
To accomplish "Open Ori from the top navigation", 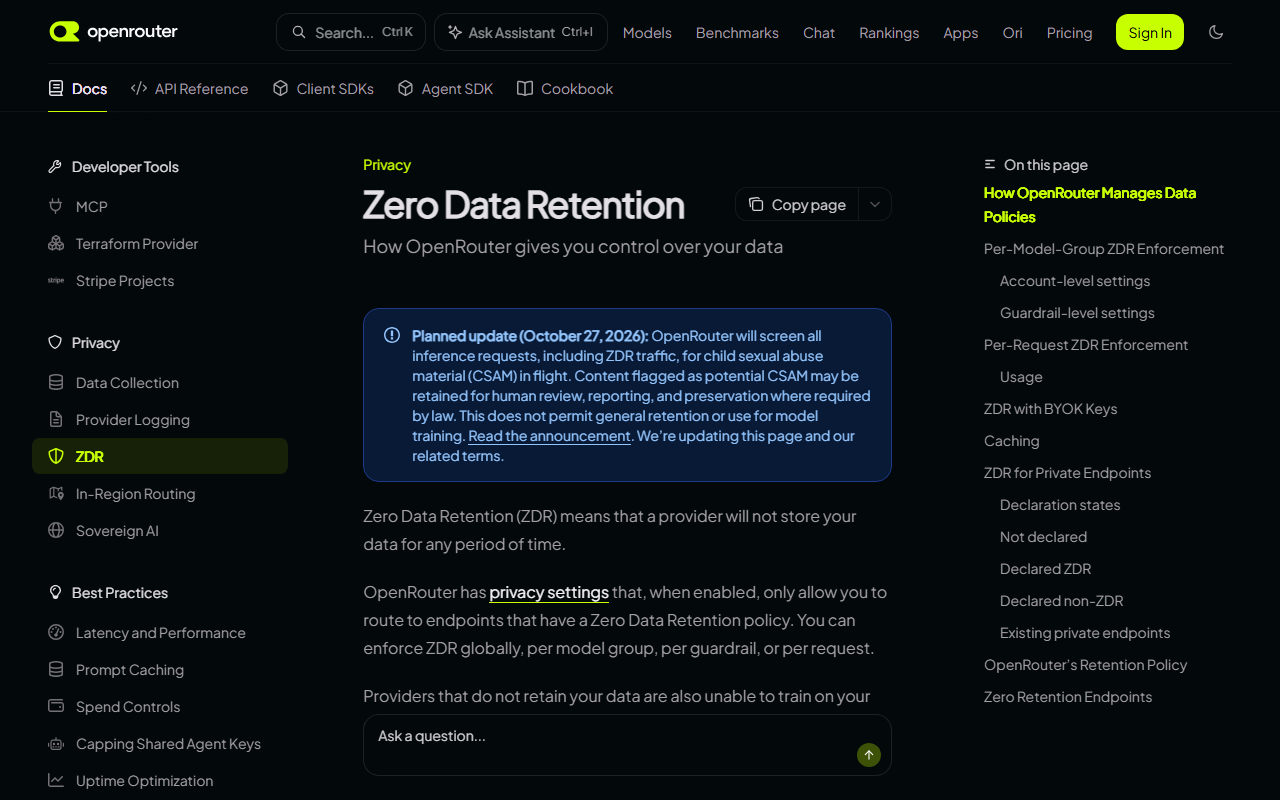I will tap(1013, 33).
